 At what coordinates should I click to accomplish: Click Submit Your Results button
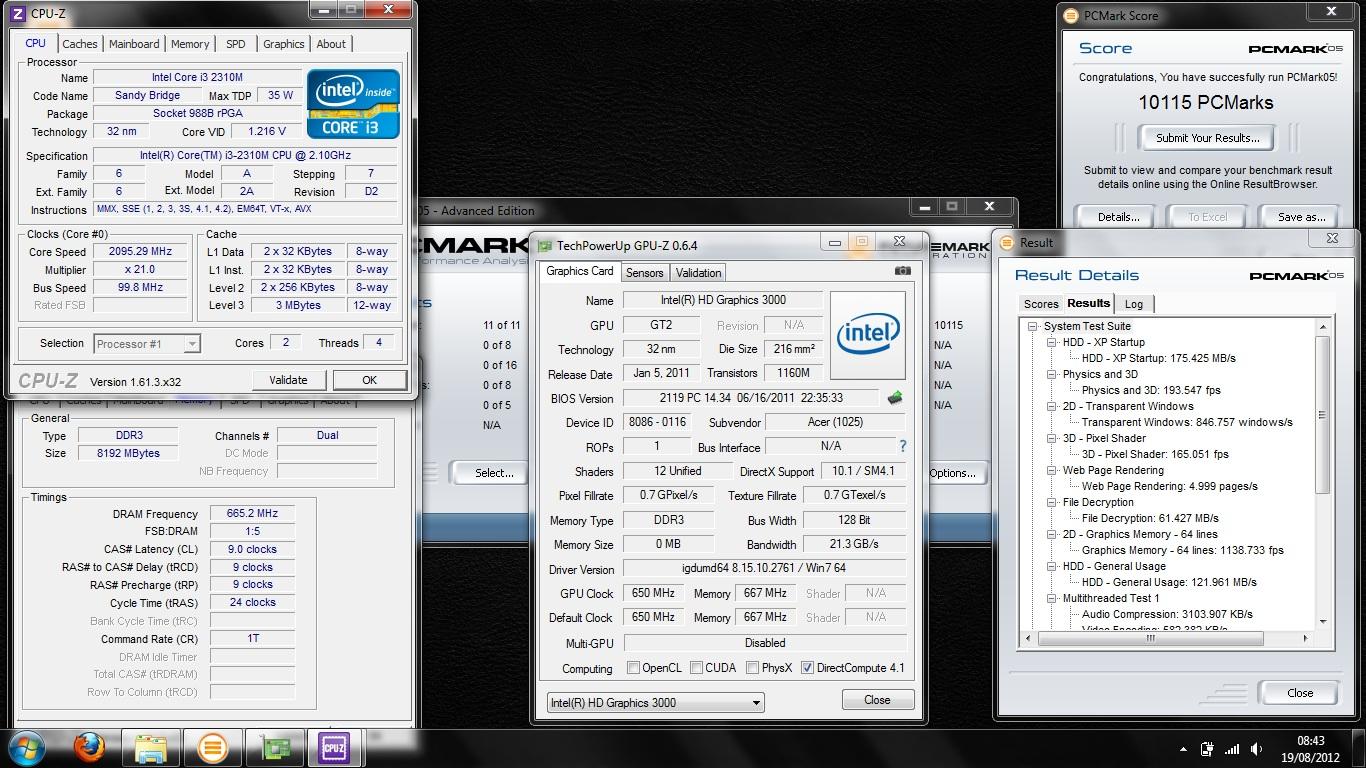coord(1207,138)
